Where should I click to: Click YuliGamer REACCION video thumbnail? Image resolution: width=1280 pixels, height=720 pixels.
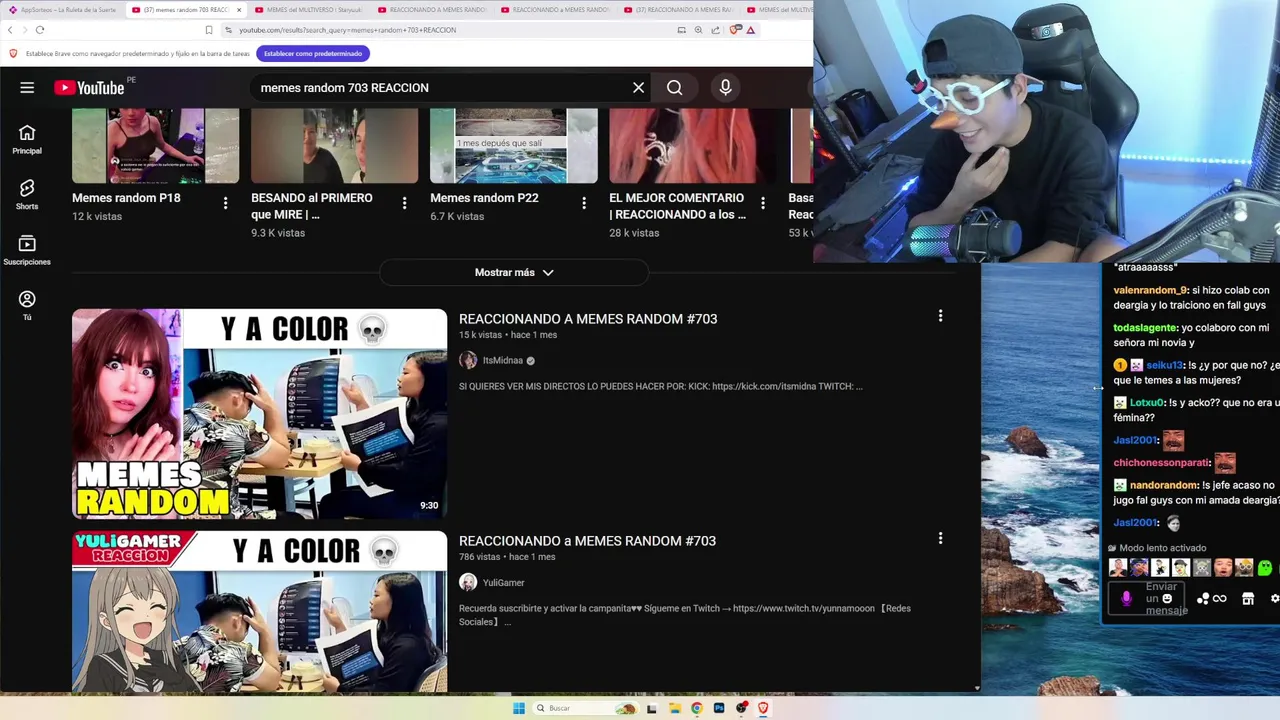click(x=259, y=611)
